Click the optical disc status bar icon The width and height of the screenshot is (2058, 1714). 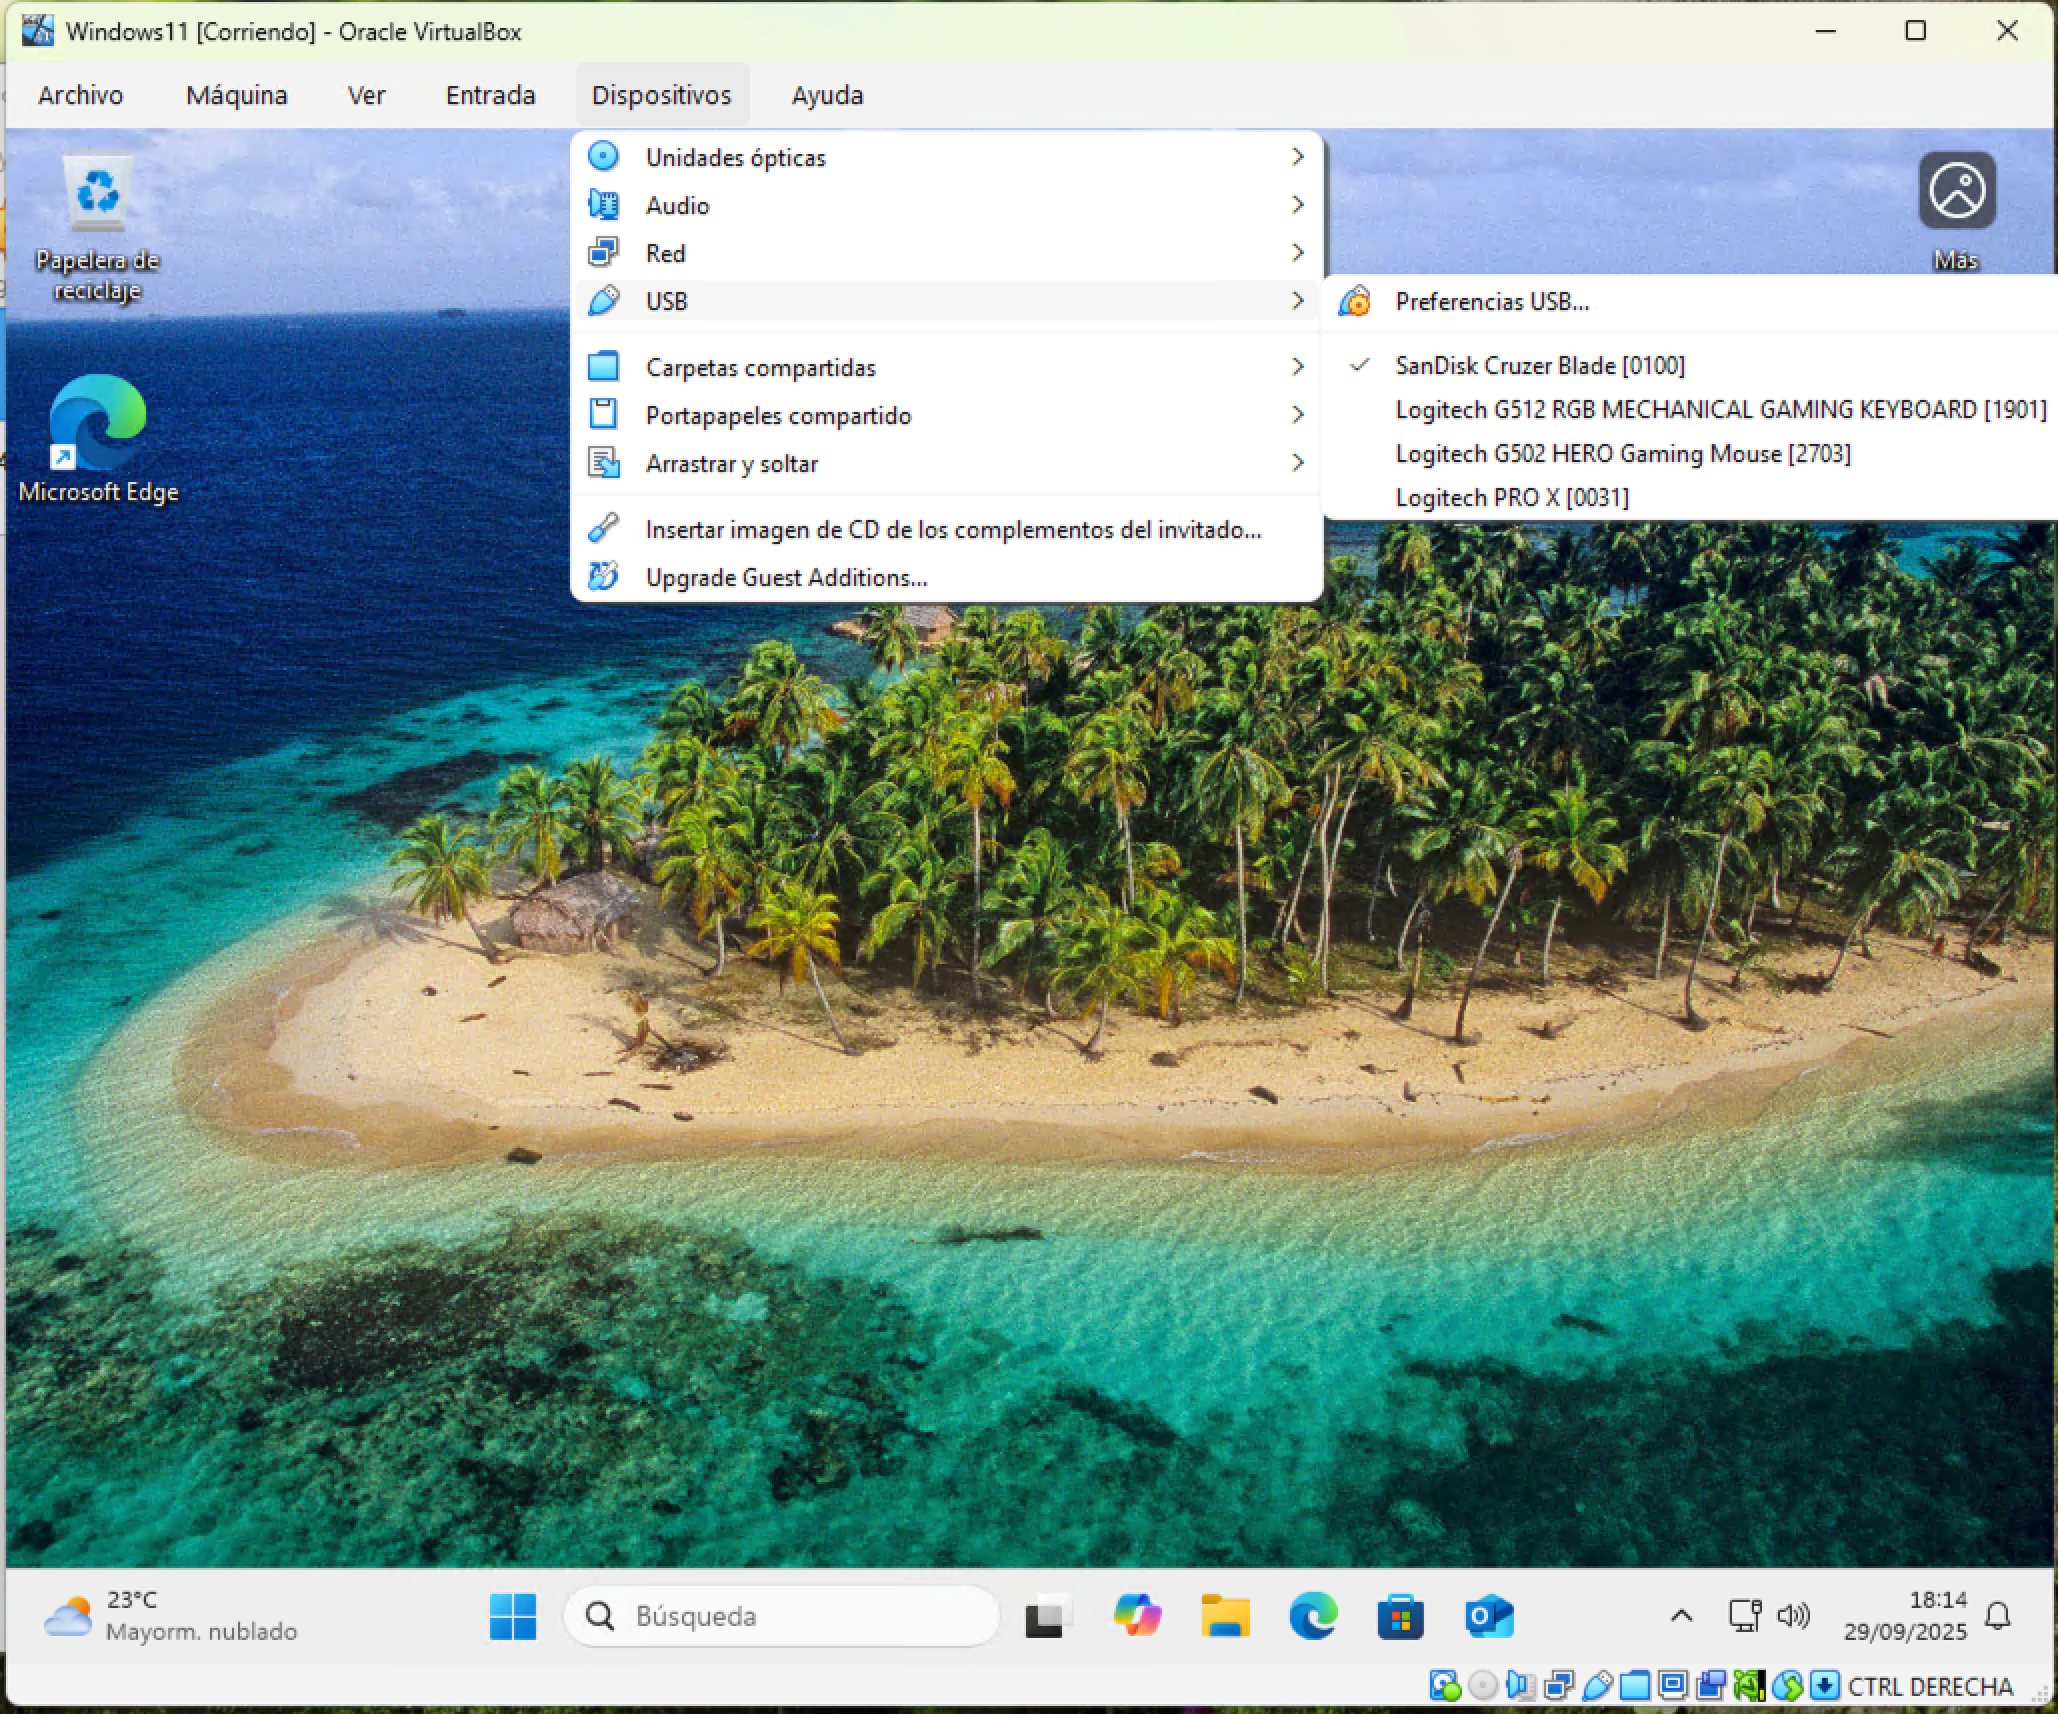click(1483, 1686)
